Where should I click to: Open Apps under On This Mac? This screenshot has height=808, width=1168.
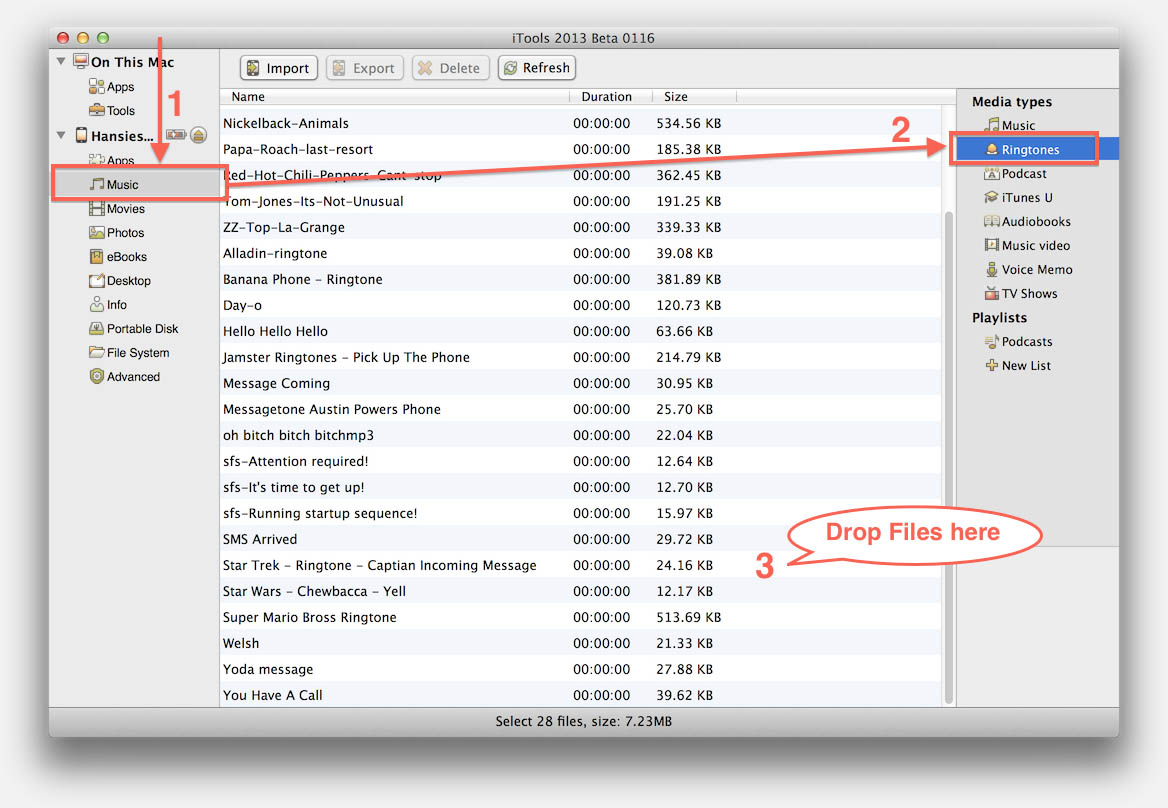tap(112, 86)
